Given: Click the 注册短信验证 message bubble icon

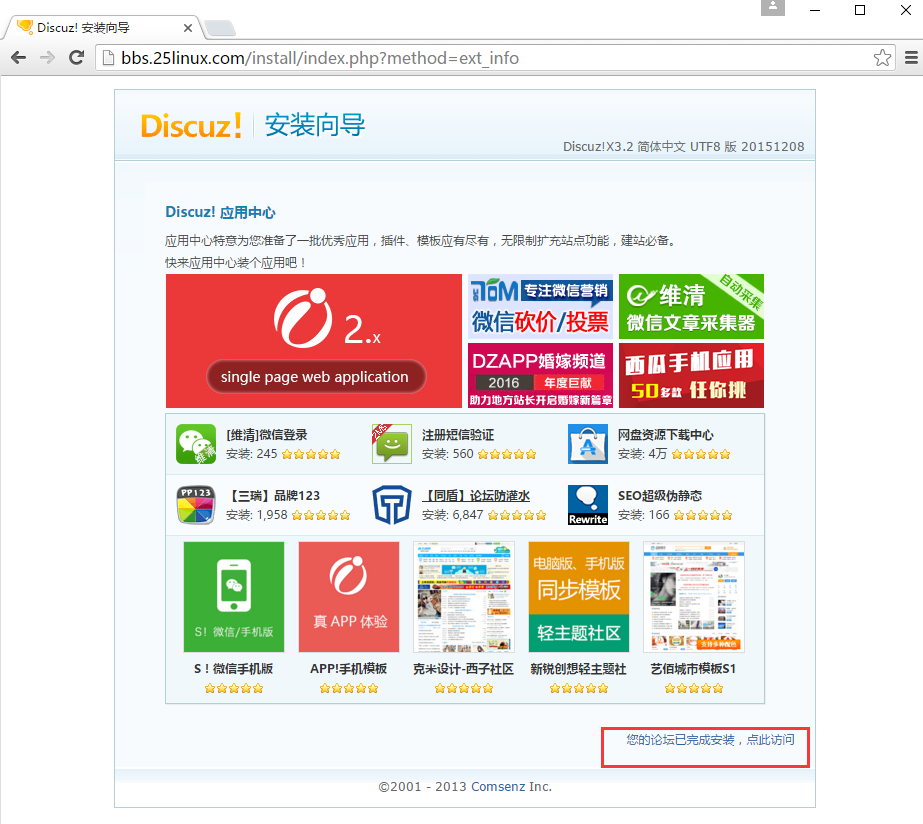Looking at the screenshot, I should 392,444.
